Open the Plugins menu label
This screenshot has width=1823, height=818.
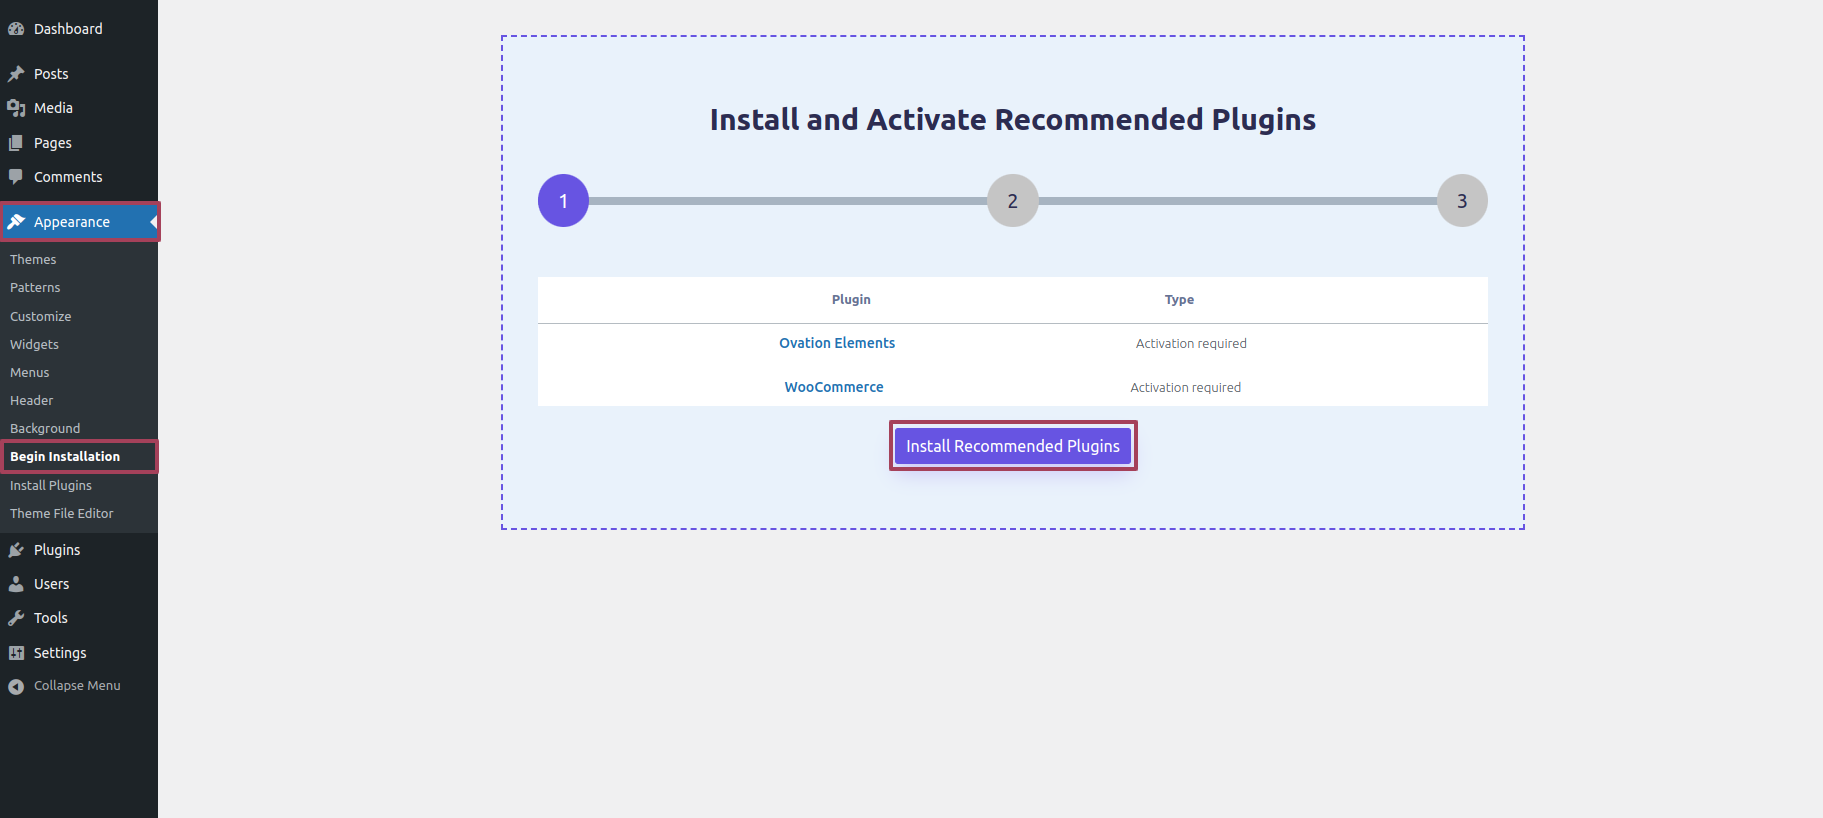[57, 550]
